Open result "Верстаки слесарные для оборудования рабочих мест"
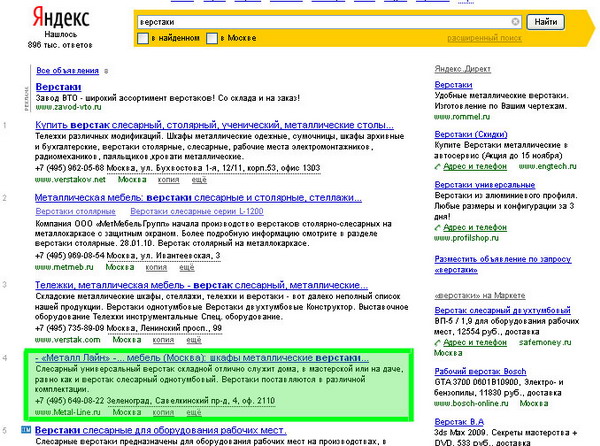This screenshot has width=600, height=446. pyautogui.click(x=161, y=430)
